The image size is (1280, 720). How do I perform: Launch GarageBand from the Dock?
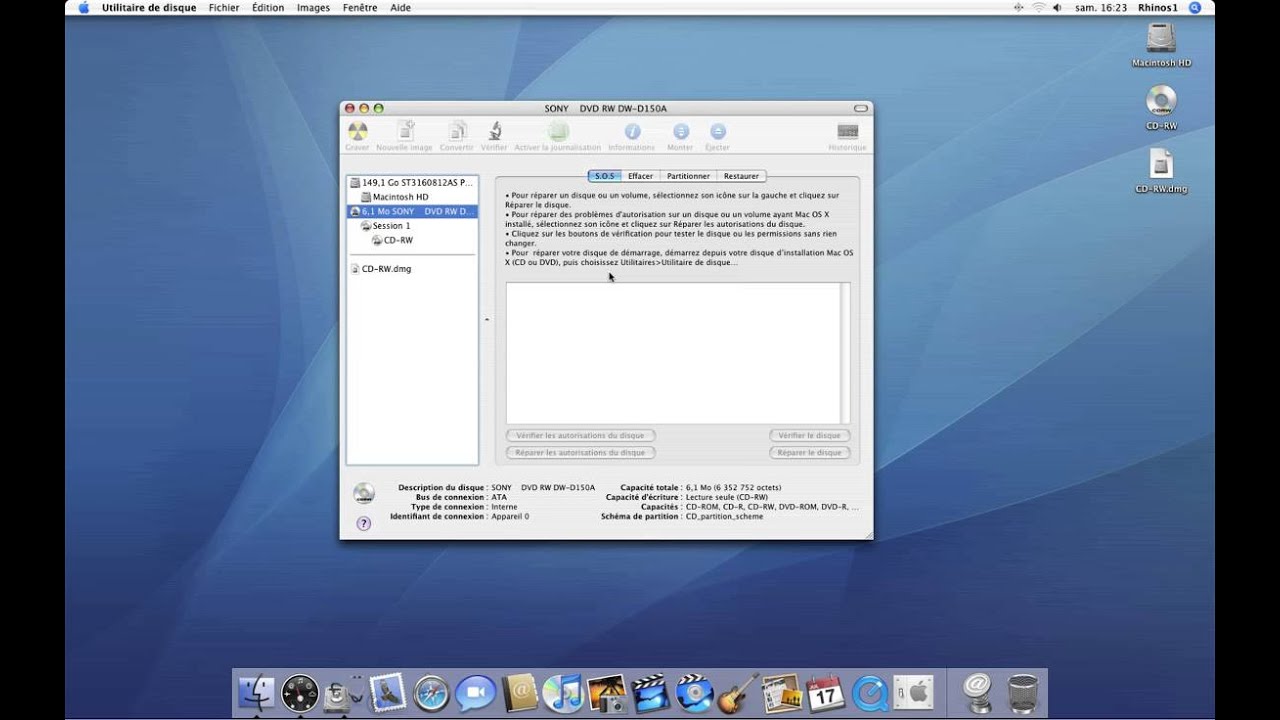[738, 692]
